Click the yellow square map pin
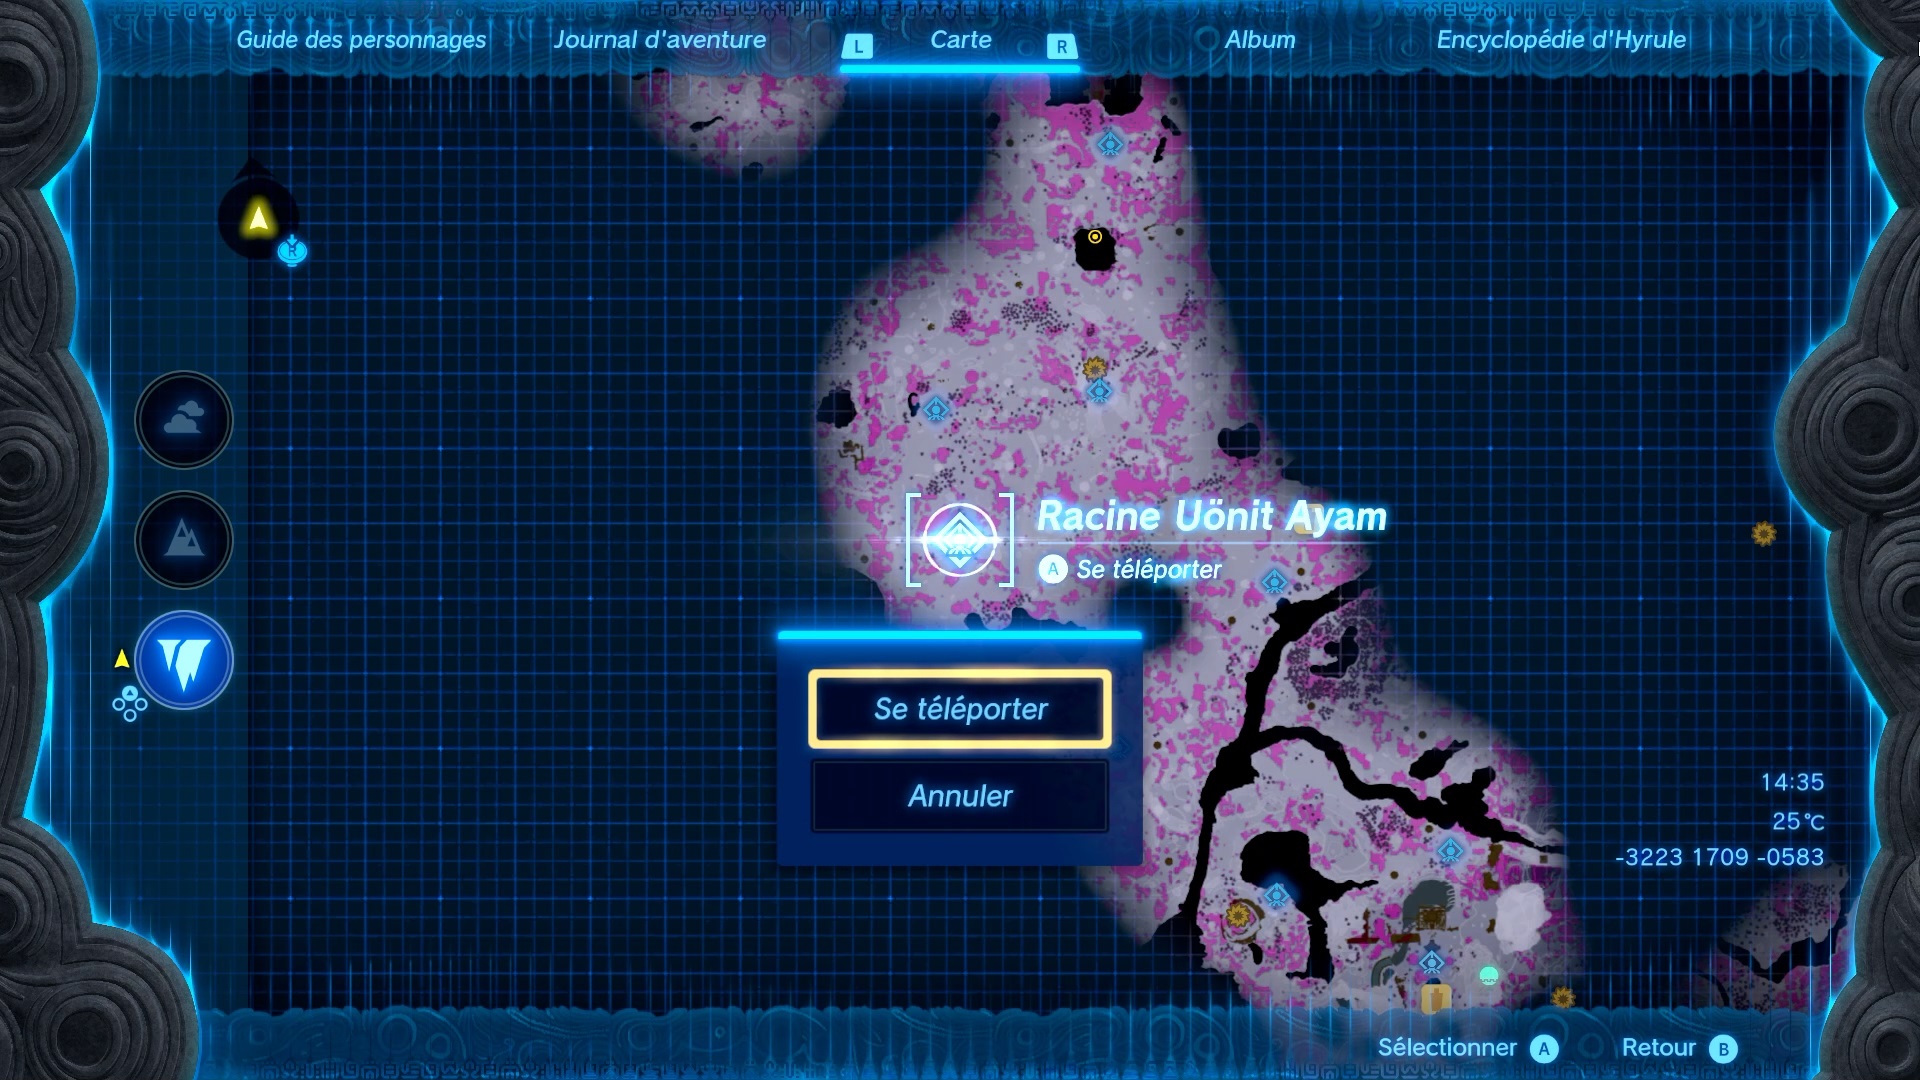The width and height of the screenshot is (1920, 1080). point(1436,997)
